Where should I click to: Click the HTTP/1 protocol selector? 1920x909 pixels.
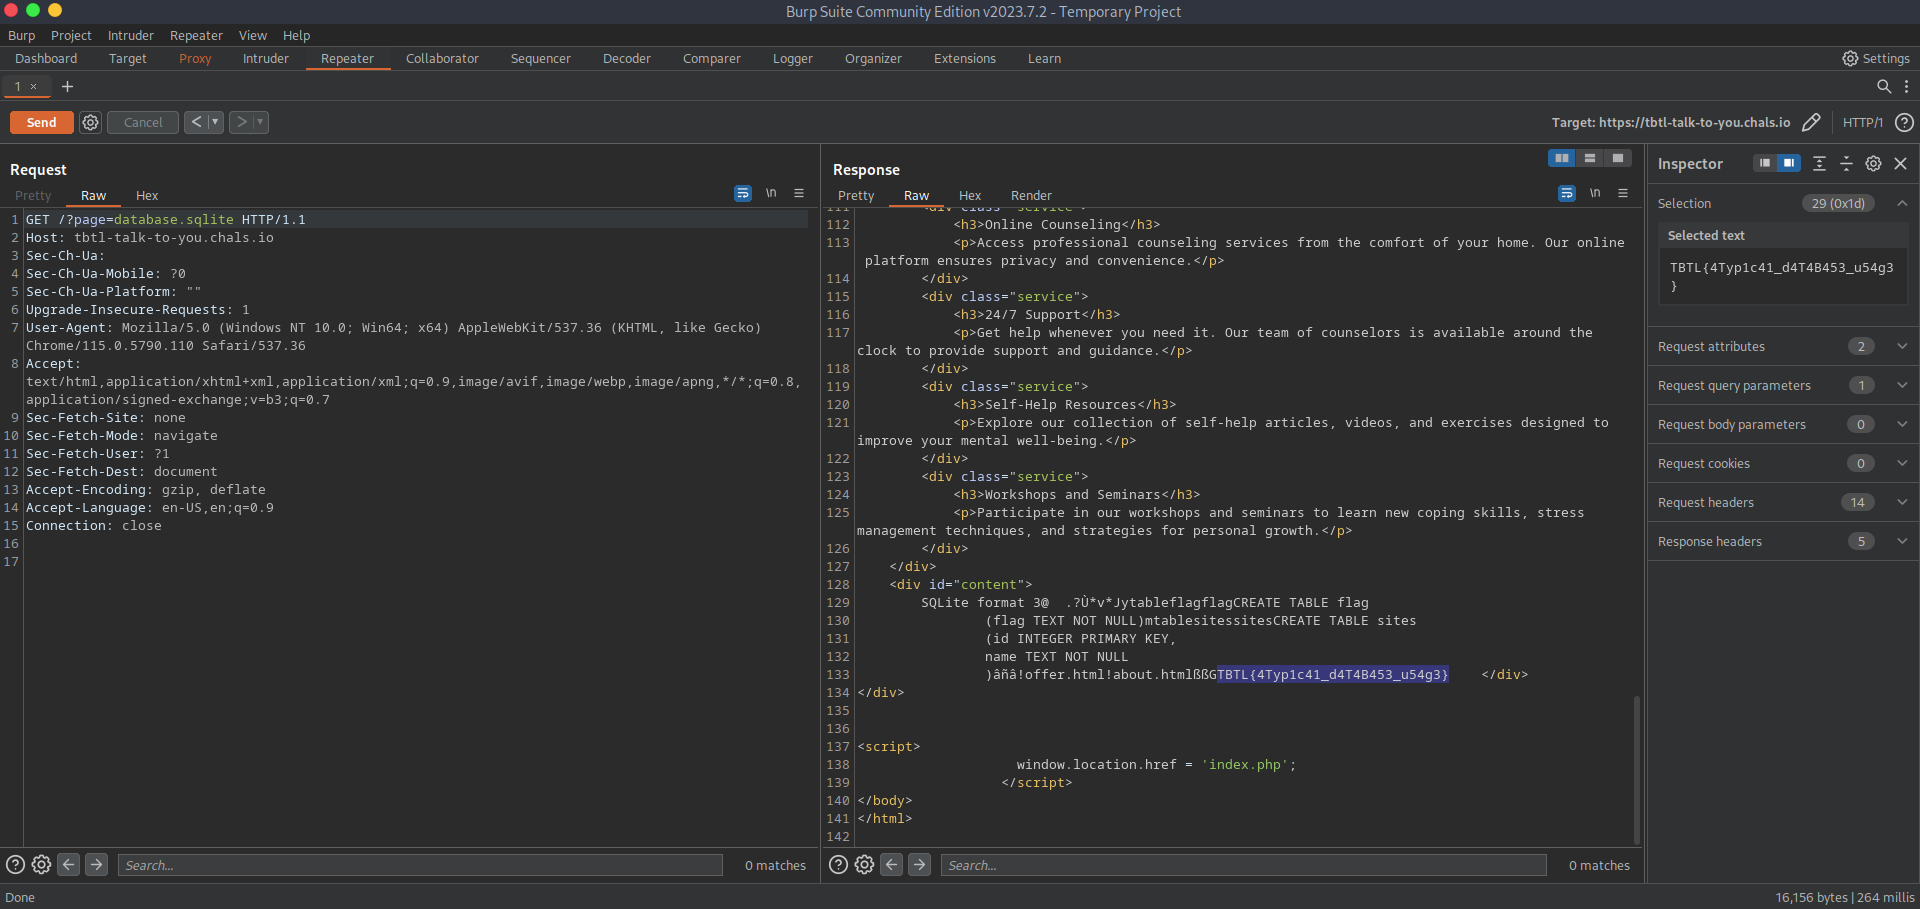1862,122
